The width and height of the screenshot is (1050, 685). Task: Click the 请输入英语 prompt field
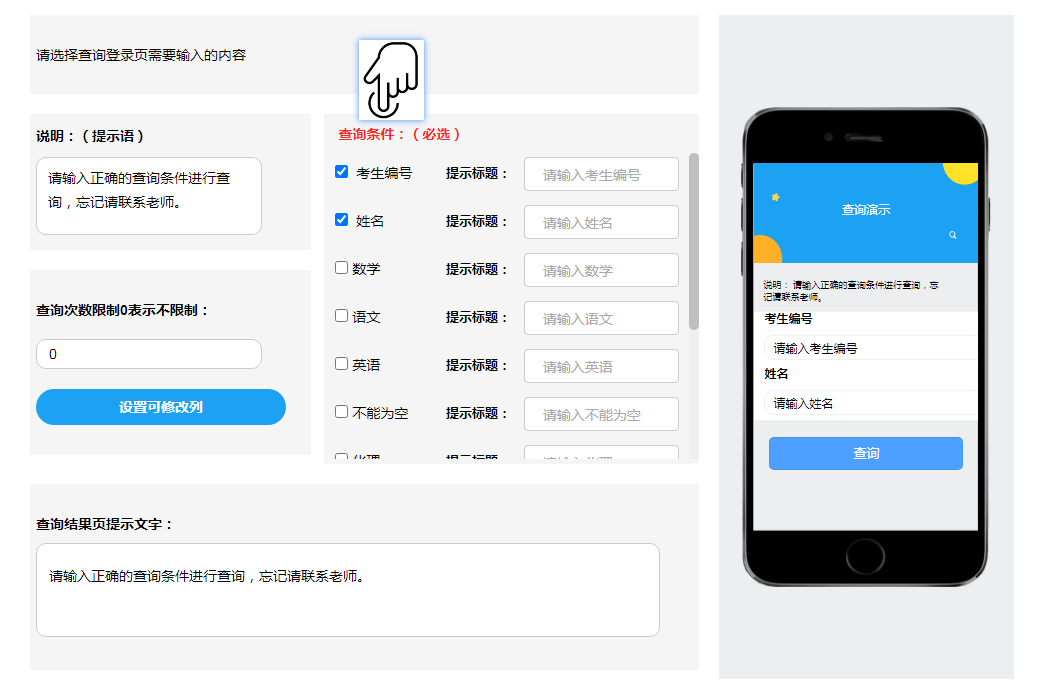click(601, 366)
